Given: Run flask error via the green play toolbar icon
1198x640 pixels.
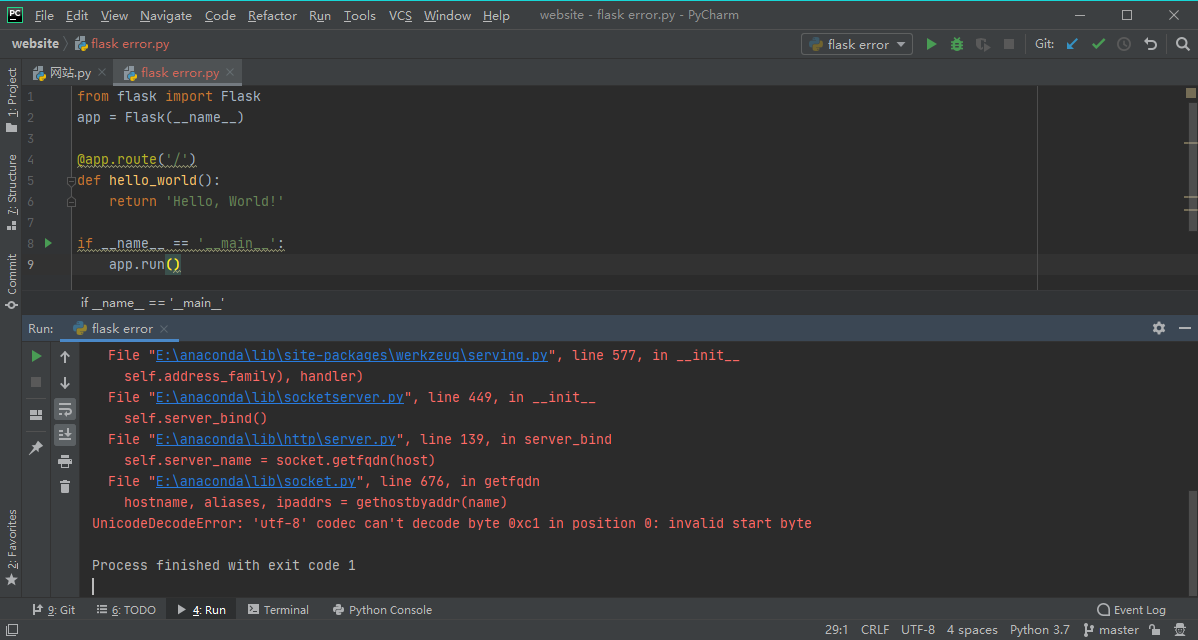Looking at the screenshot, I should pyautogui.click(x=930, y=44).
